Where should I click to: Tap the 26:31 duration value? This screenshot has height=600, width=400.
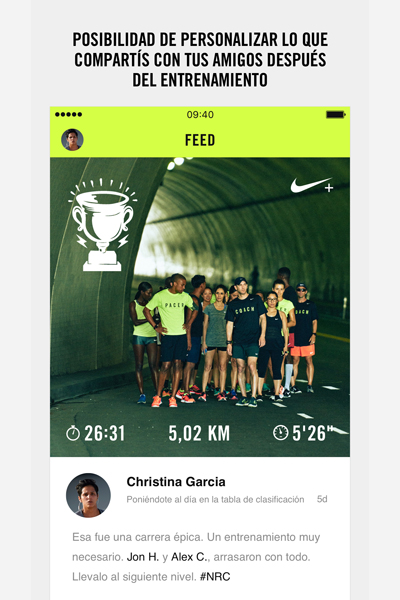104,433
